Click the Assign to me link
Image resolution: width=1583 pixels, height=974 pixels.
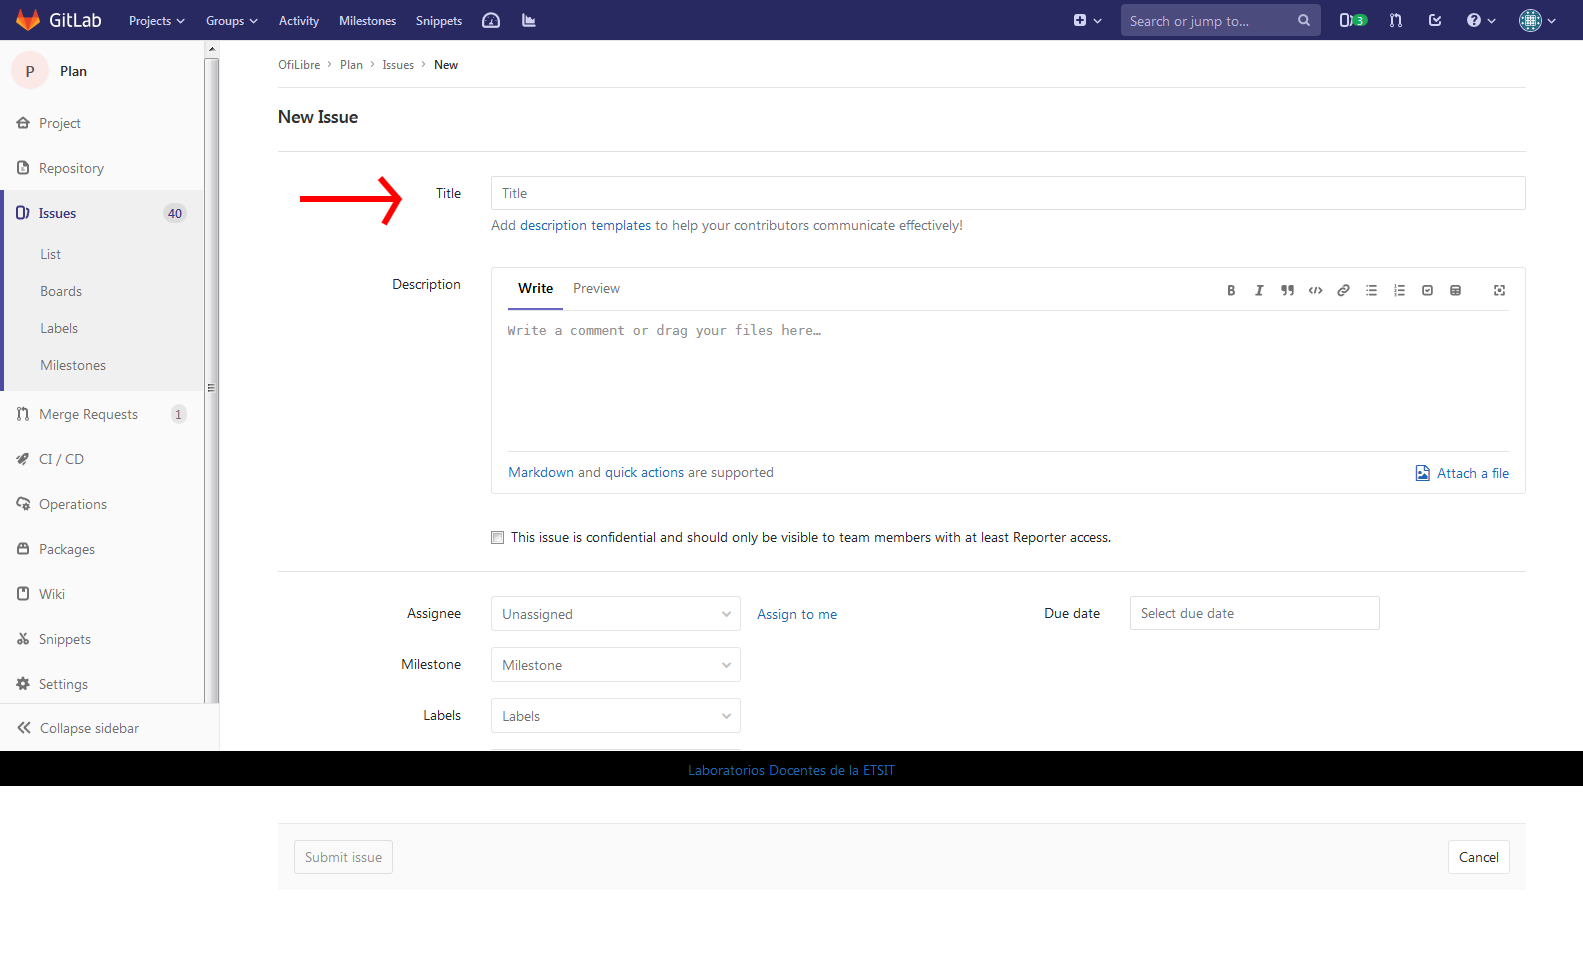(x=796, y=615)
